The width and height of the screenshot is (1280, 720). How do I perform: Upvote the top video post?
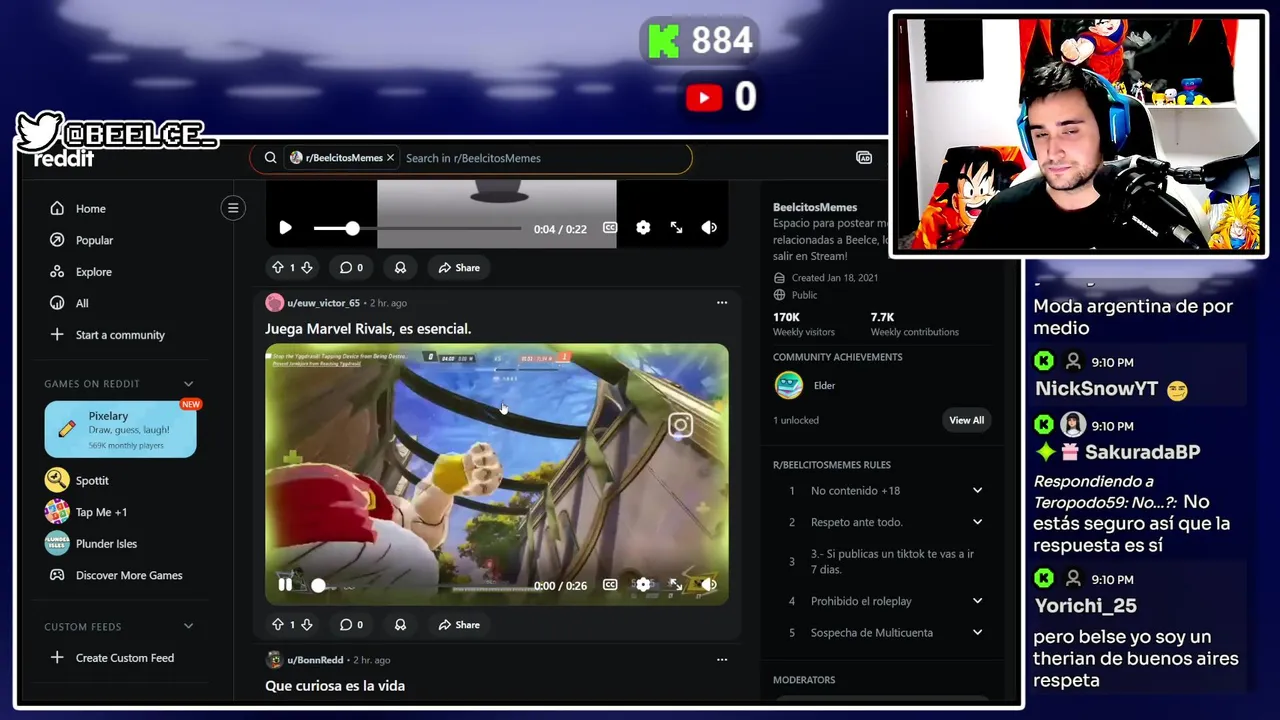(278, 267)
